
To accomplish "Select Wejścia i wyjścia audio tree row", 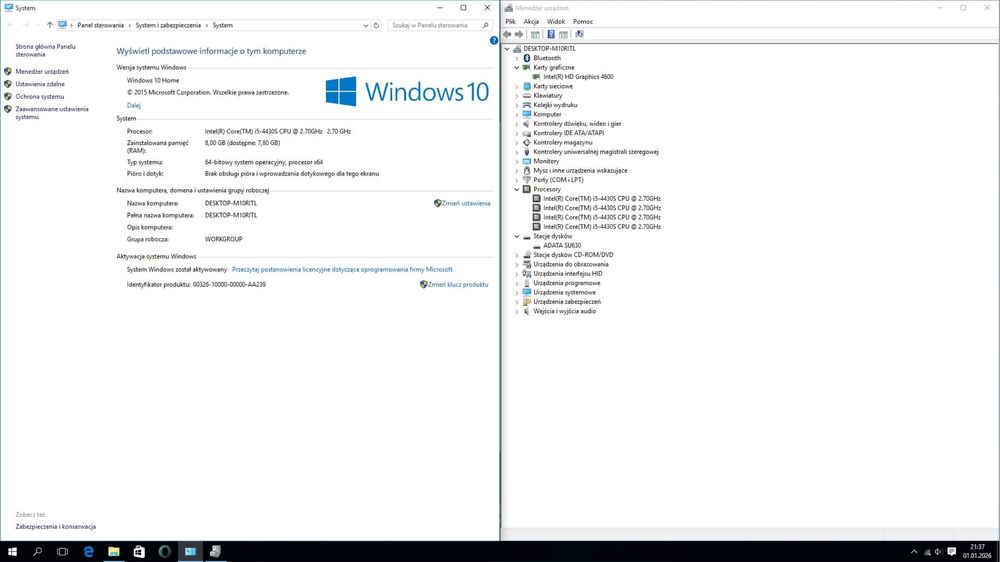I will click(x=564, y=311).
